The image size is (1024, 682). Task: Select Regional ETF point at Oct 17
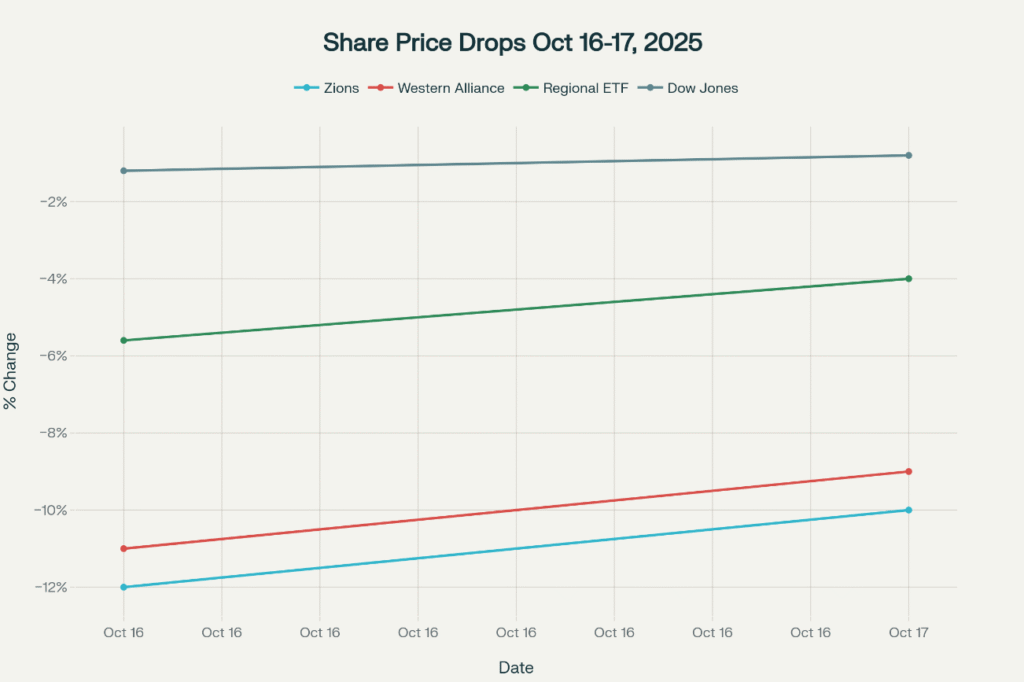[x=908, y=279]
